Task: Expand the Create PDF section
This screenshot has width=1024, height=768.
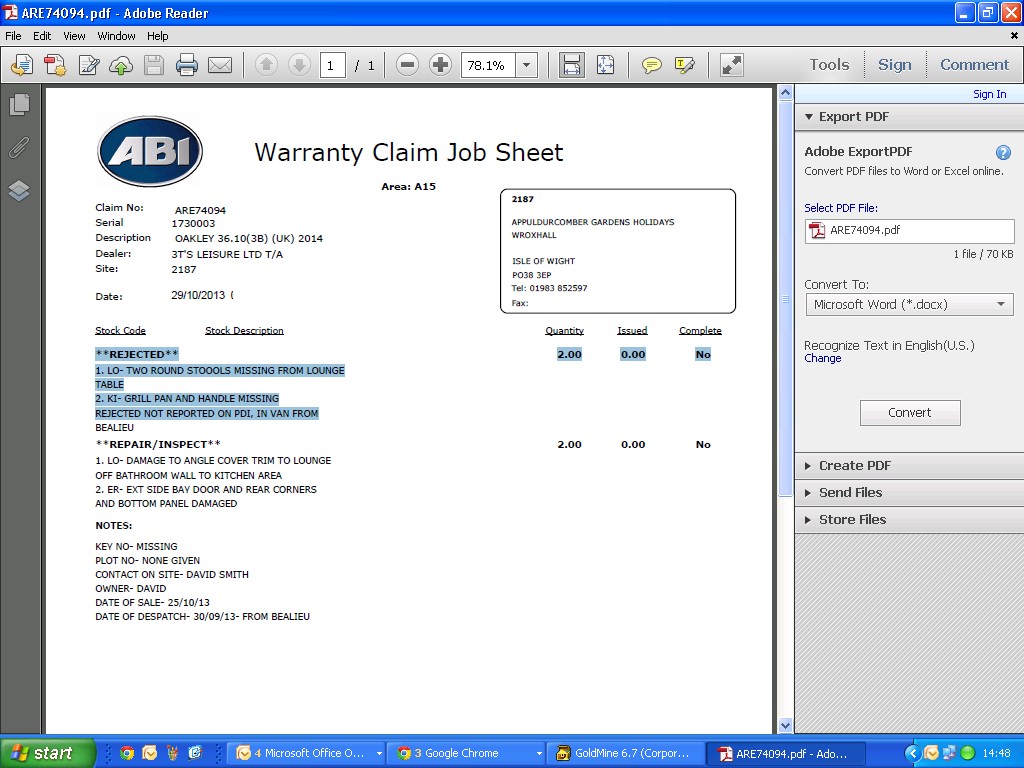Action: [x=855, y=466]
